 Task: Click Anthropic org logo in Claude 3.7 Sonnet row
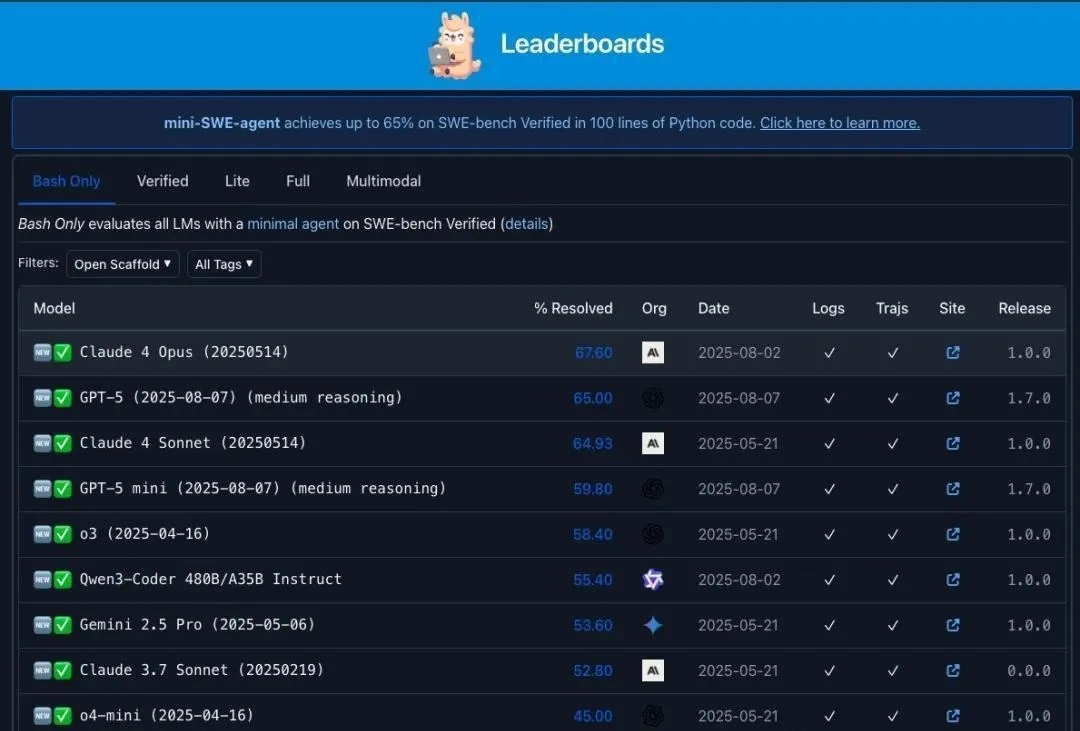click(653, 671)
